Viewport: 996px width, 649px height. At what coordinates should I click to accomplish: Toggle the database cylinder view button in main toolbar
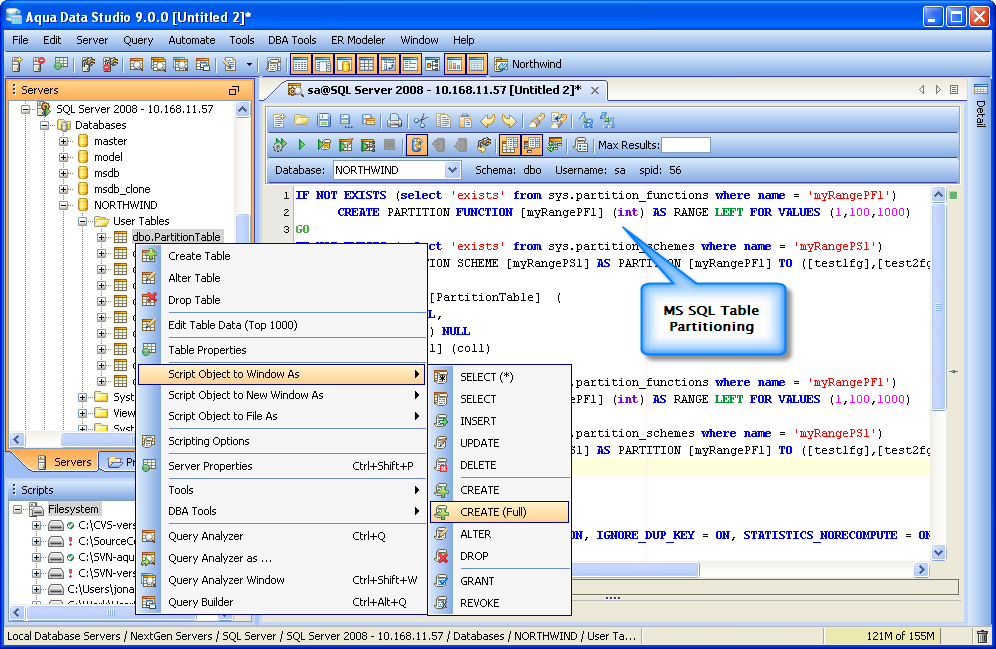(x=344, y=64)
